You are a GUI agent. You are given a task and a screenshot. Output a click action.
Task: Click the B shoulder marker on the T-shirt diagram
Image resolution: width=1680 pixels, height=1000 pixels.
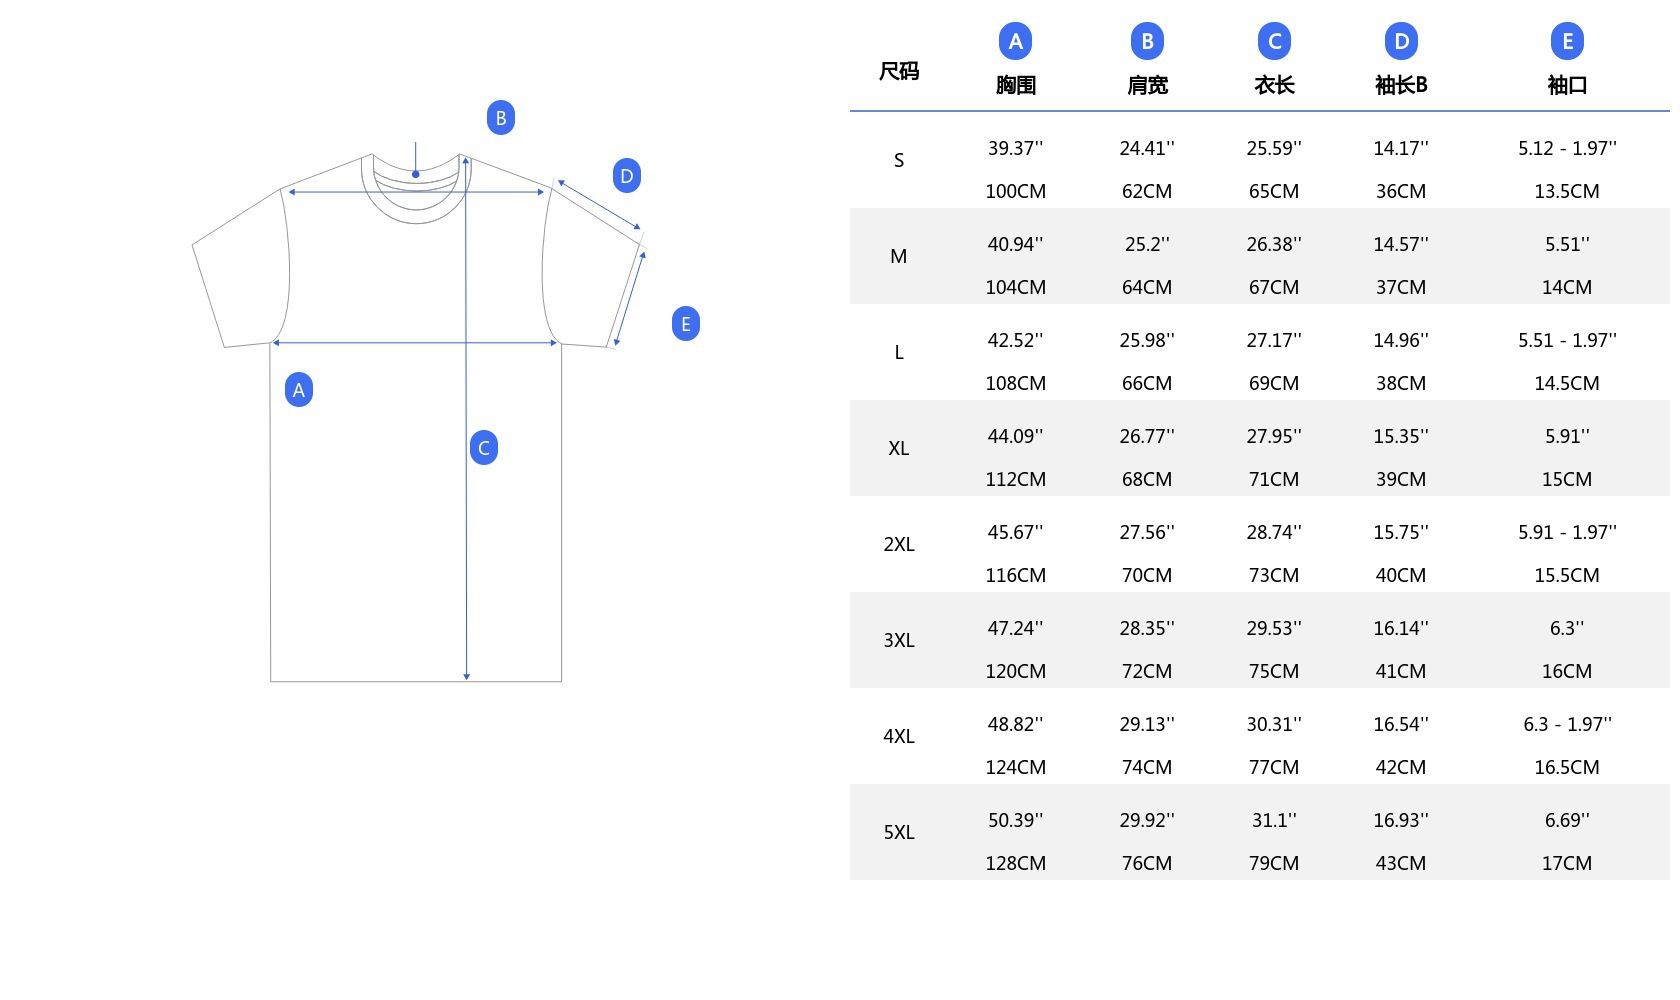[x=501, y=118]
